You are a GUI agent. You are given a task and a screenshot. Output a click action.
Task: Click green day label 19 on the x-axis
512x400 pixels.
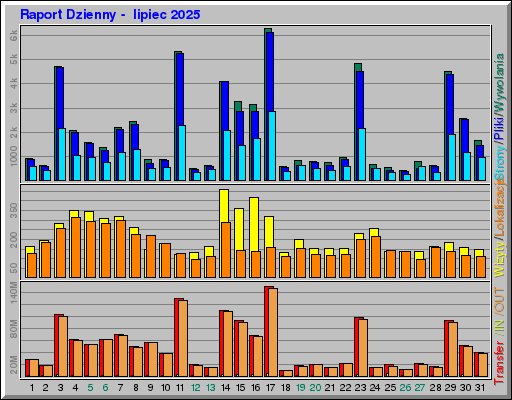pyautogui.click(x=301, y=388)
